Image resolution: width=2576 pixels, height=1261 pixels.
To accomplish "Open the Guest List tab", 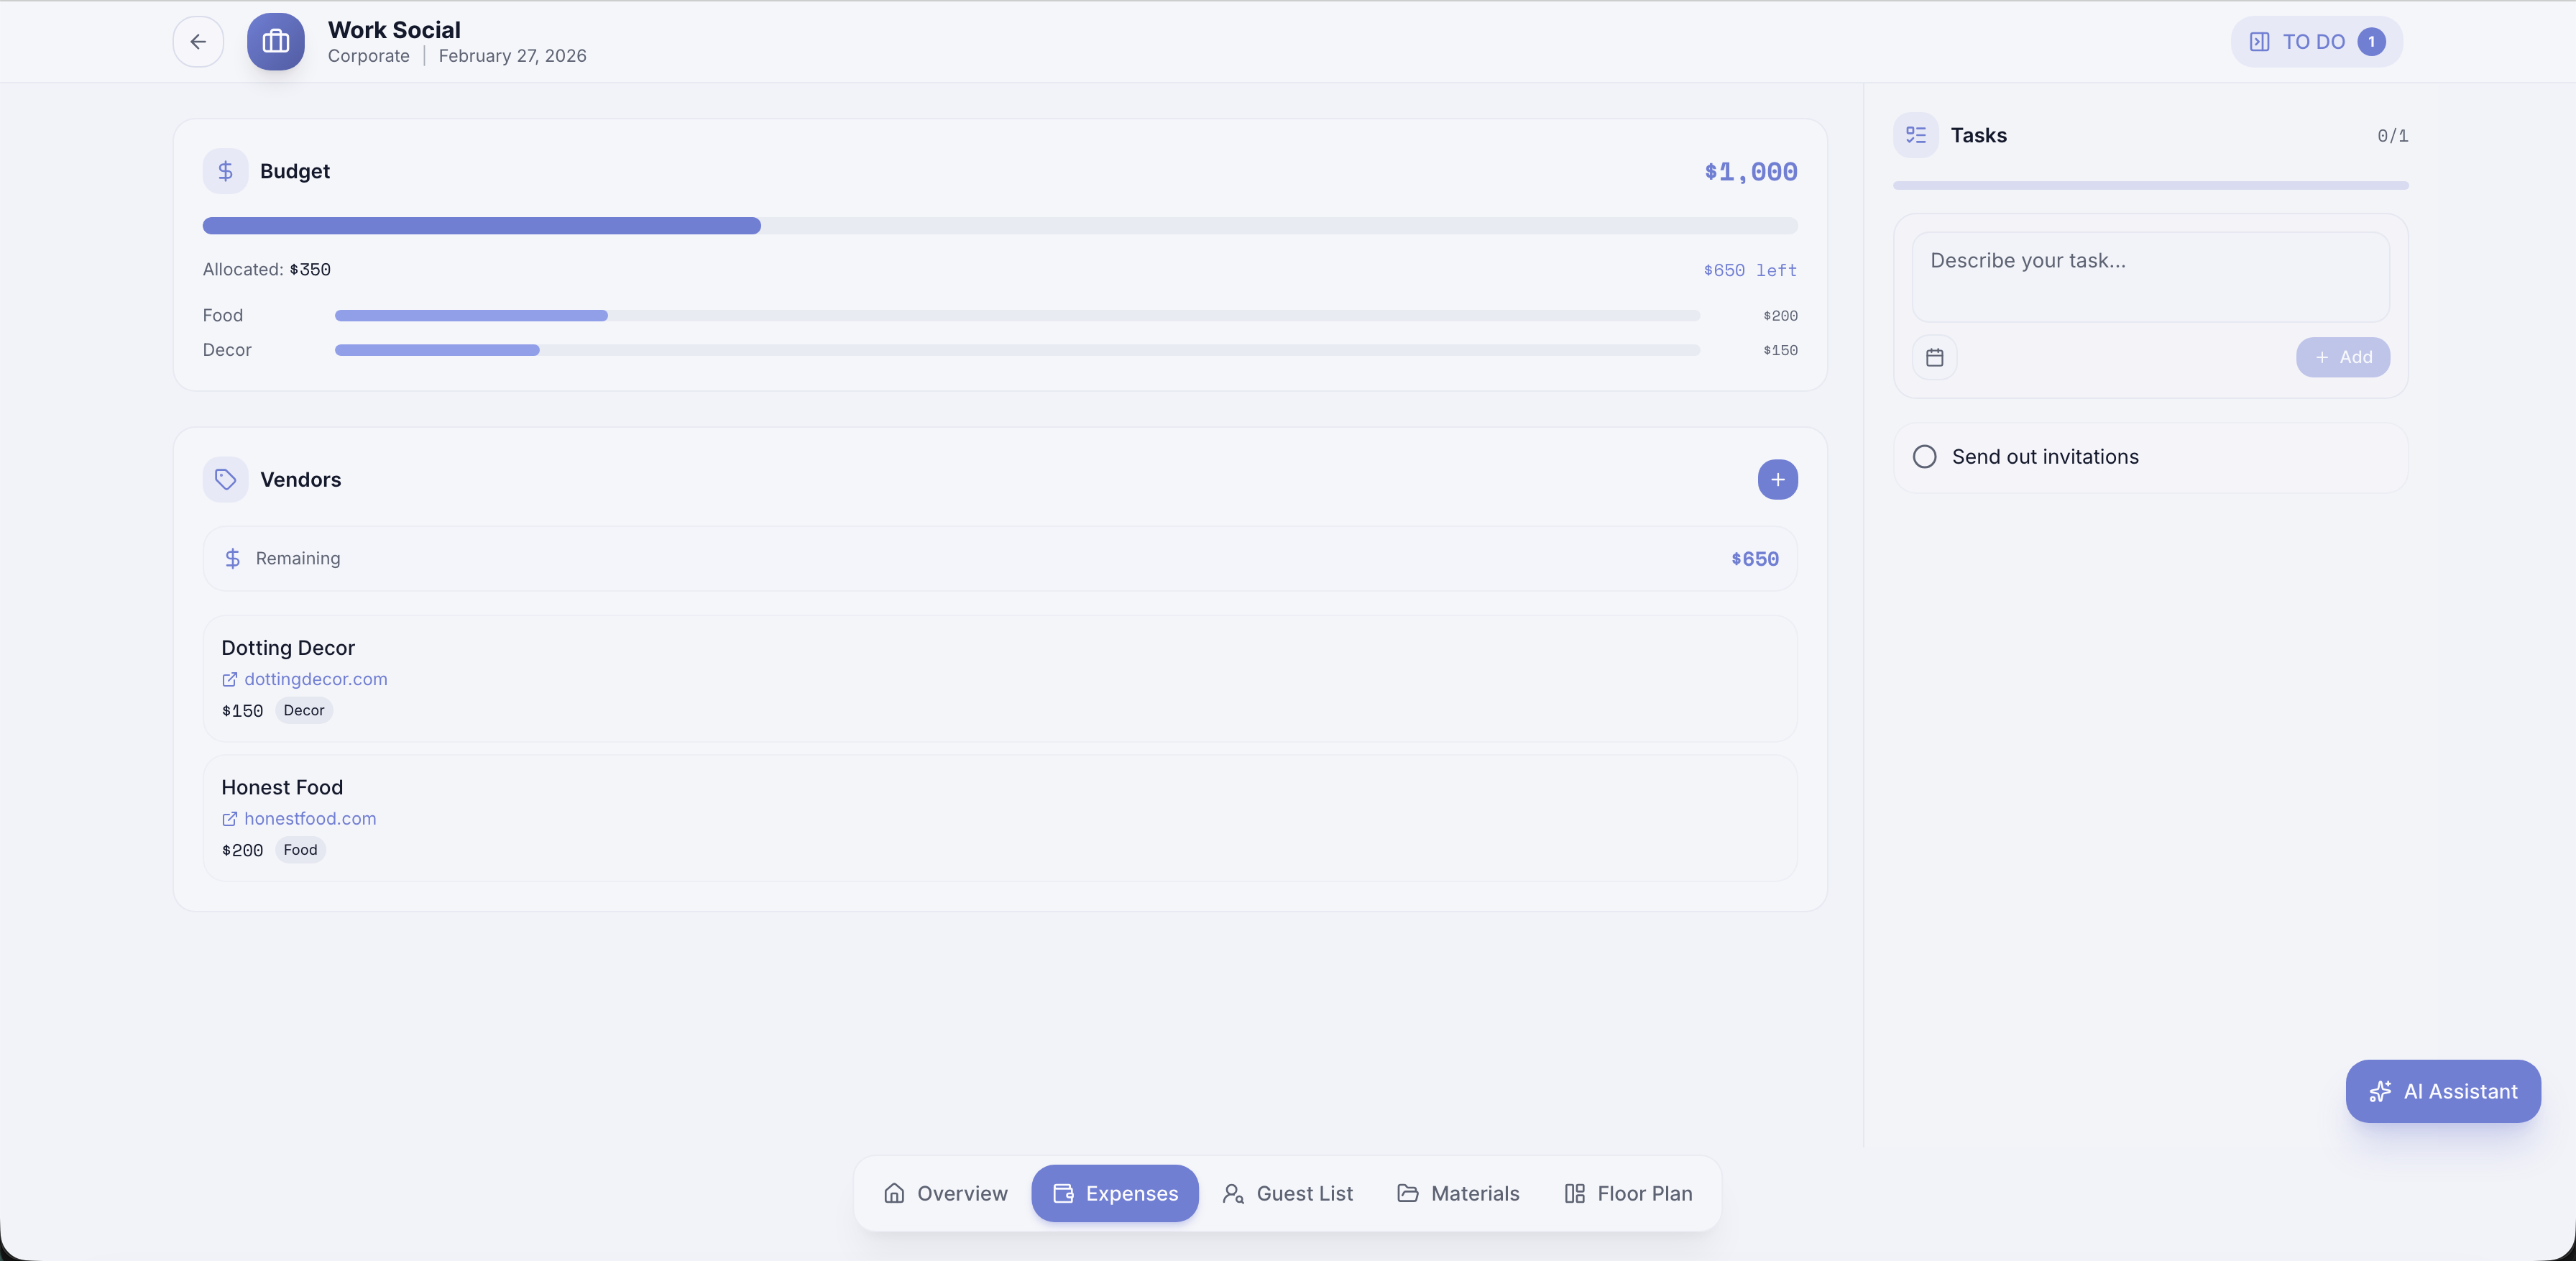I will tap(1287, 1193).
